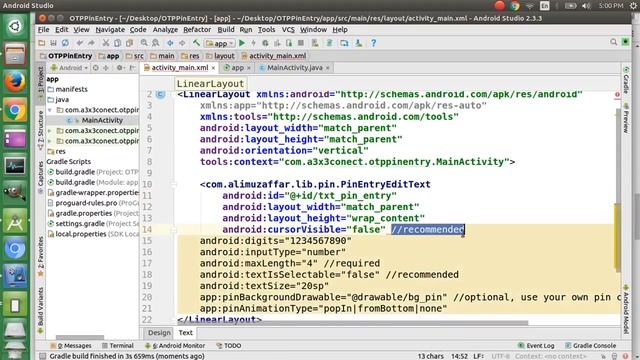The image size is (640, 360).
Task: Open the Terminal tool window
Action: [x=118, y=346]
